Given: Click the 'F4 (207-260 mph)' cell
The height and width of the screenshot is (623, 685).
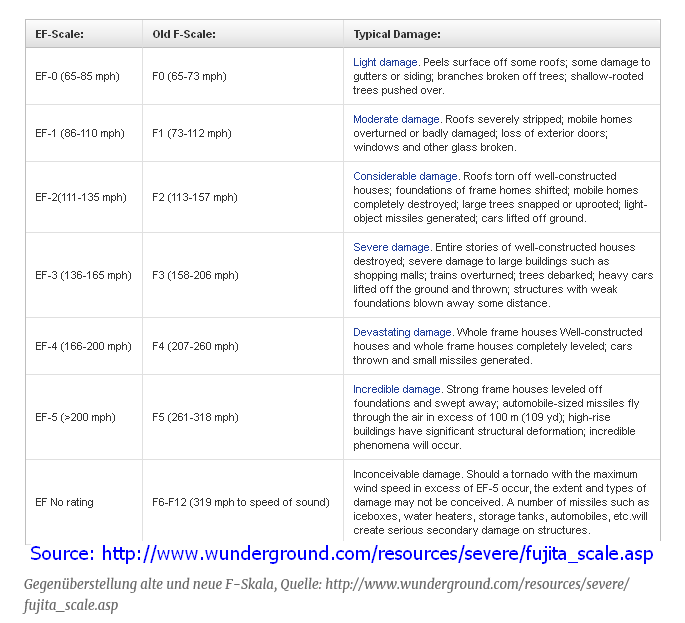Looking at the screenshot, I should 195,346.
